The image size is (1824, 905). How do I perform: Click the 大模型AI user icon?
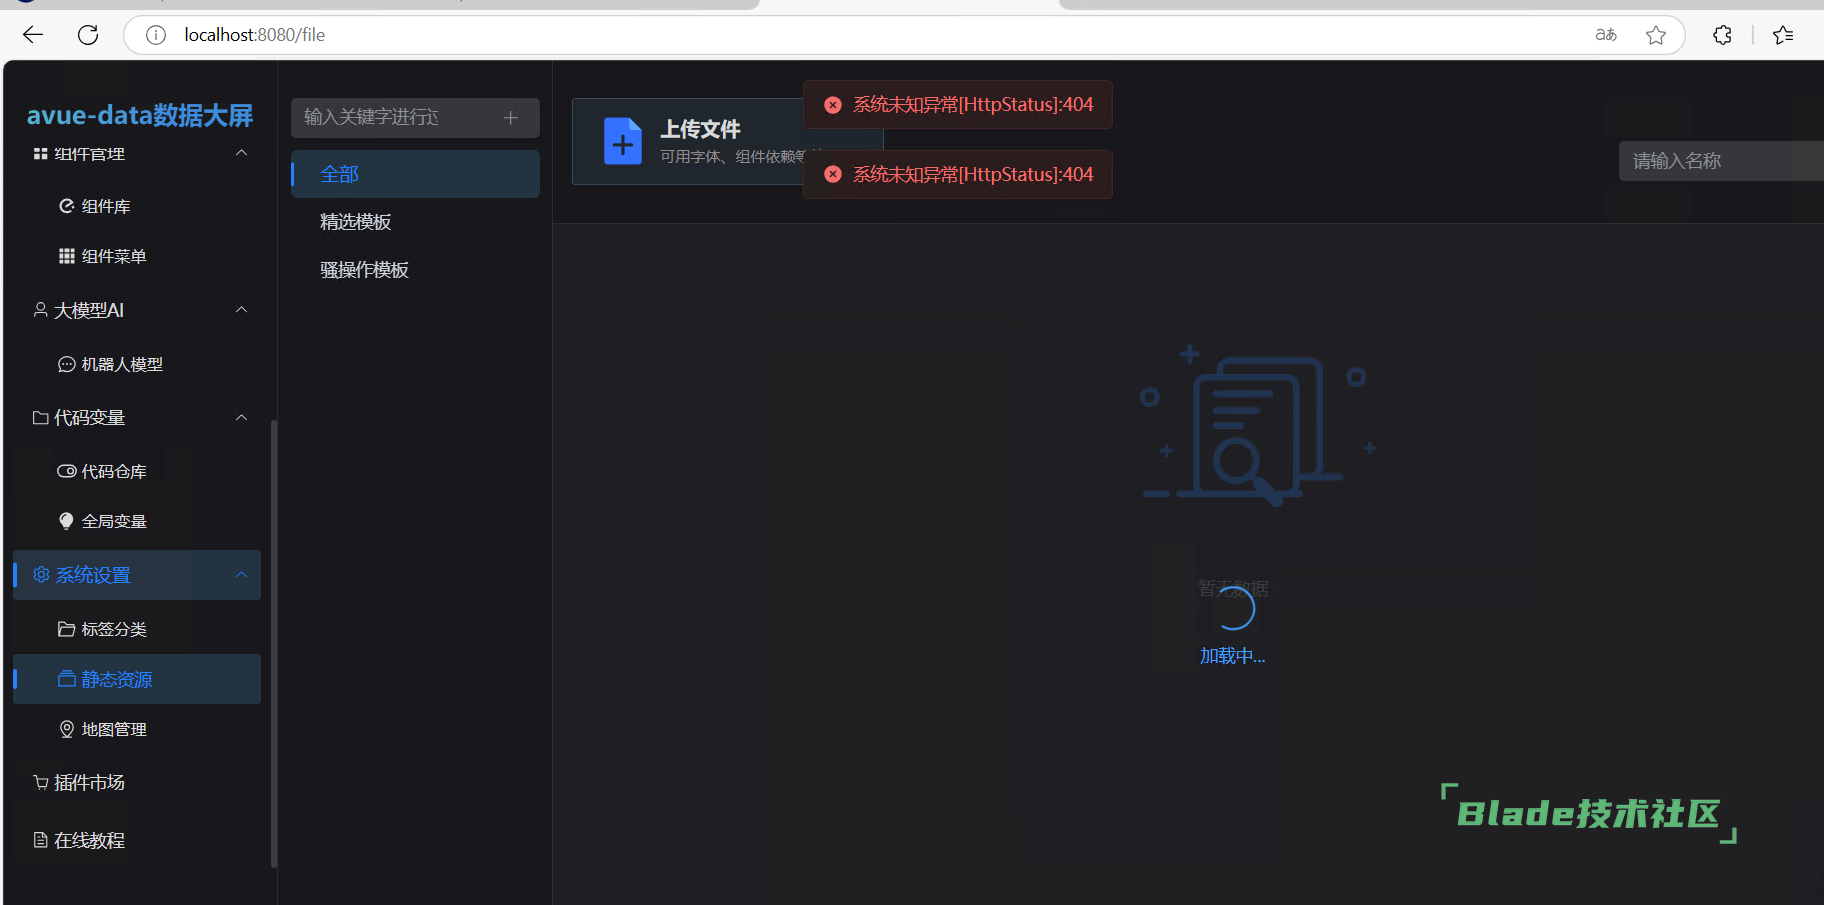point(41,310)
